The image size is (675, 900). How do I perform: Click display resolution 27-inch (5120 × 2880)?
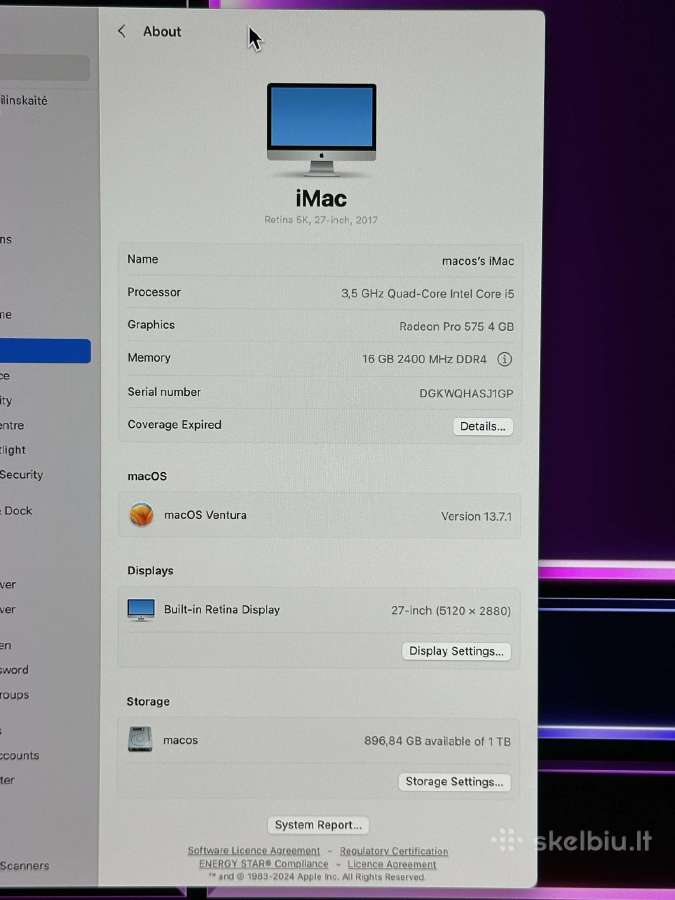(451, 611)
